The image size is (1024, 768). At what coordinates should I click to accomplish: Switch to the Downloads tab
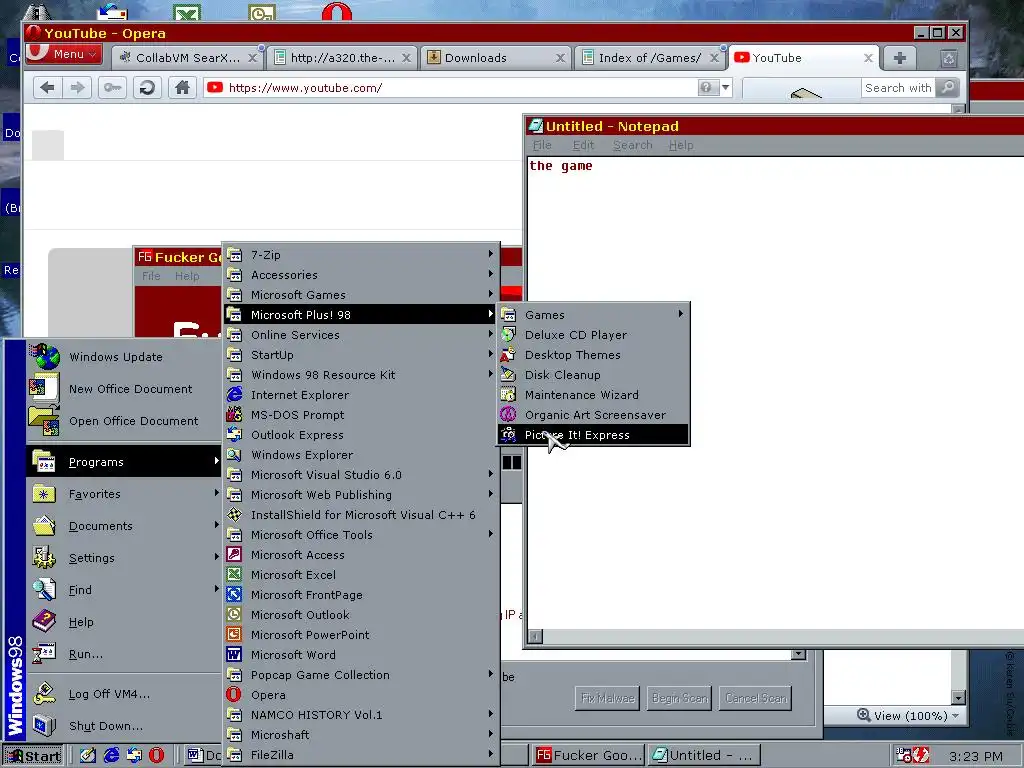(496, 58)
